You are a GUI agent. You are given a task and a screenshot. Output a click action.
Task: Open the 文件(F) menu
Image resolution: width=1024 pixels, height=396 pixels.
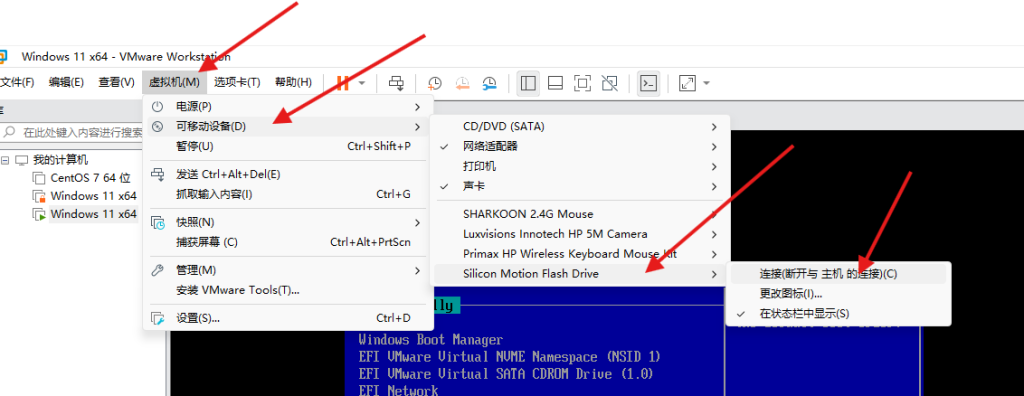17,82
